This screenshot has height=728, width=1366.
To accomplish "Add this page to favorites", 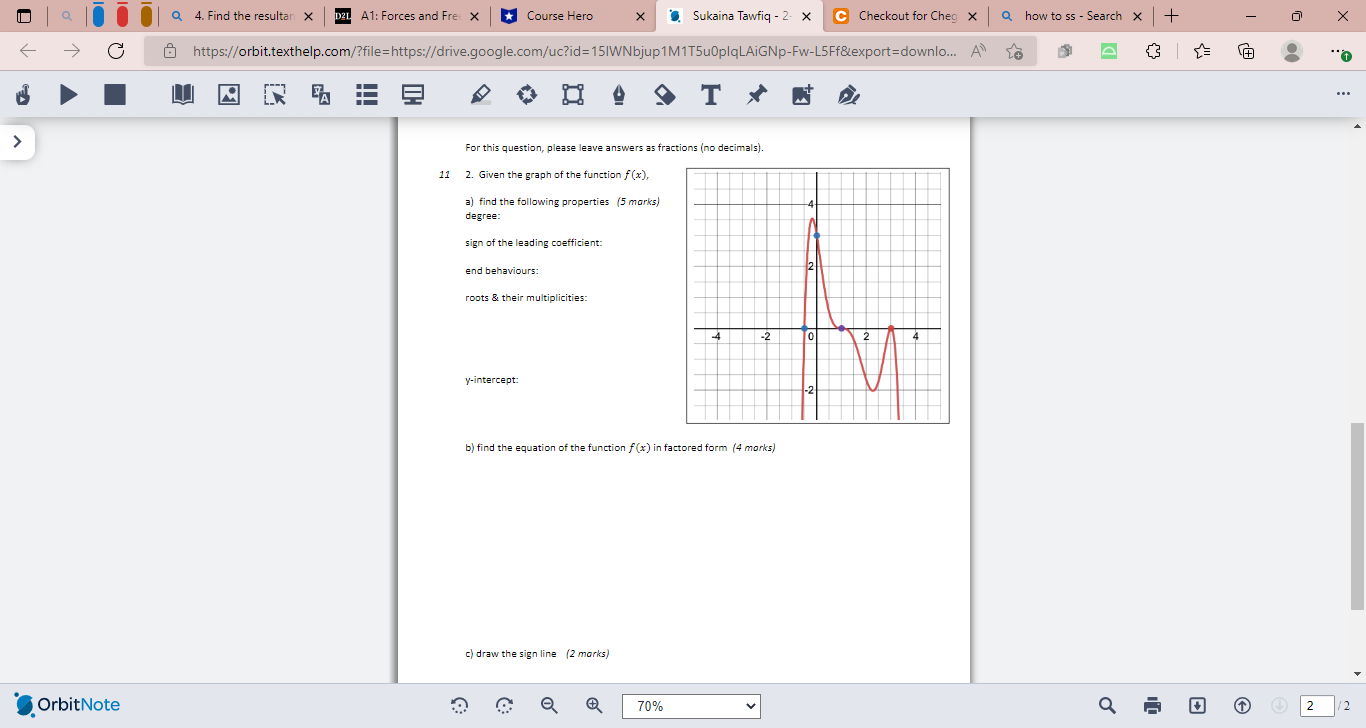I will pyautogui.click(x=1015, y=51).
